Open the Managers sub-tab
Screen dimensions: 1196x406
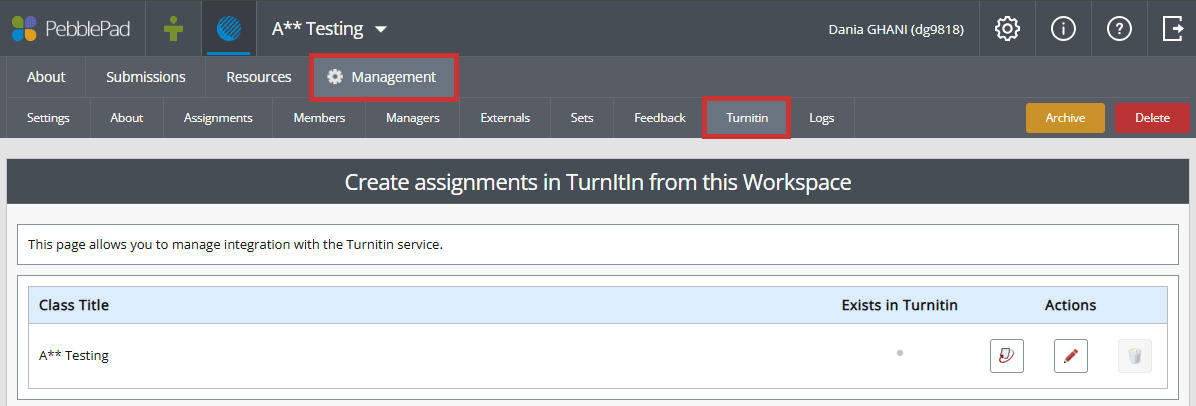(x=413, y=118)
